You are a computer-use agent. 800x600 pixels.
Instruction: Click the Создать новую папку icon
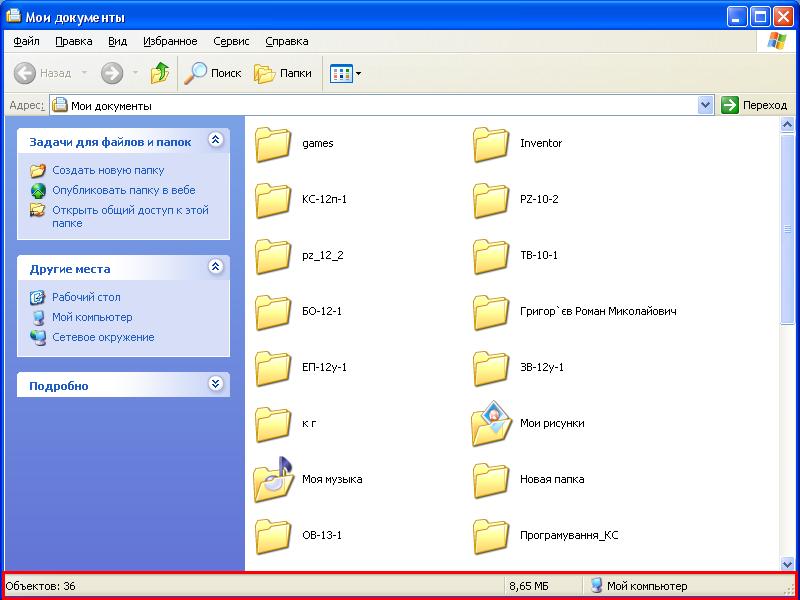tap(38, 170)
